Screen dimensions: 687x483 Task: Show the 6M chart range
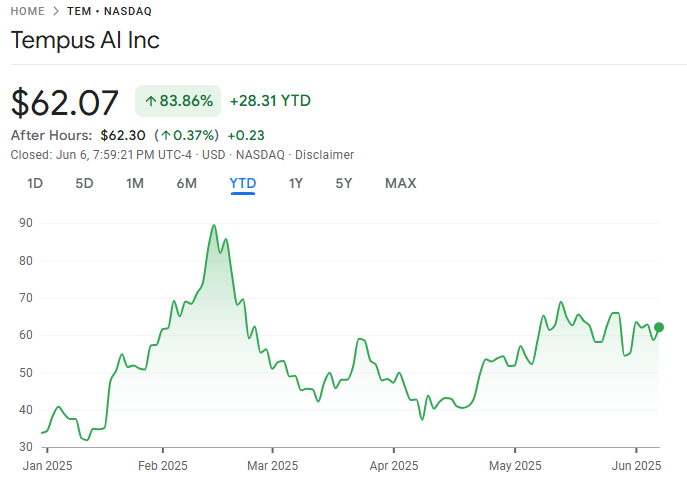[186, 183]
